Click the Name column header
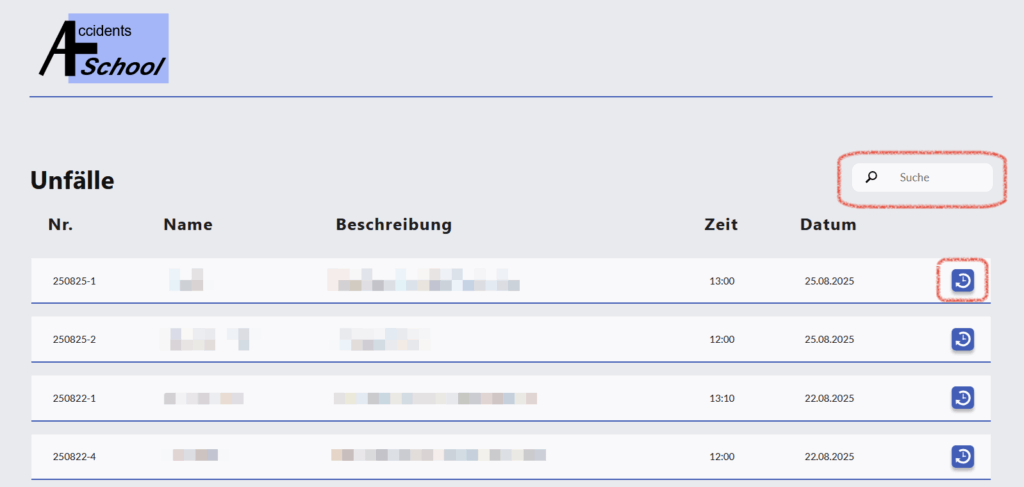Screen dimensions: 1024x487 (x=188, y=225)
